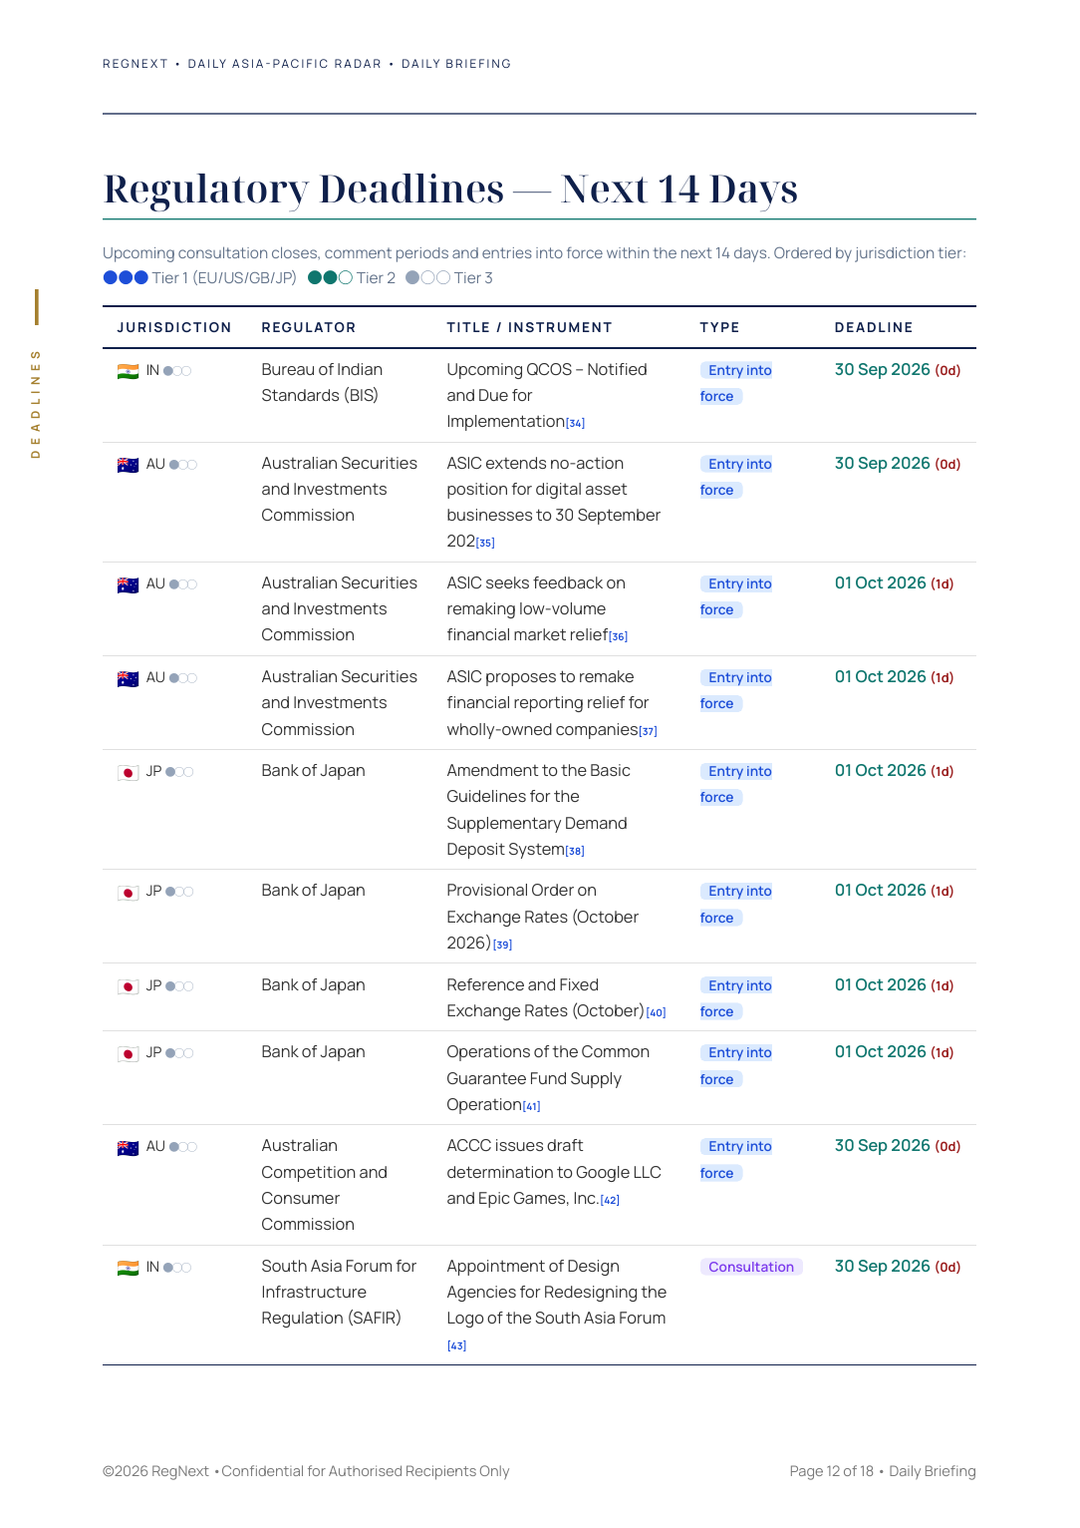1080x1528 pixels.
Task: Click the Japan flag in the Reference and Fixed Exchange Rates row
Action: tap(128, 987)
